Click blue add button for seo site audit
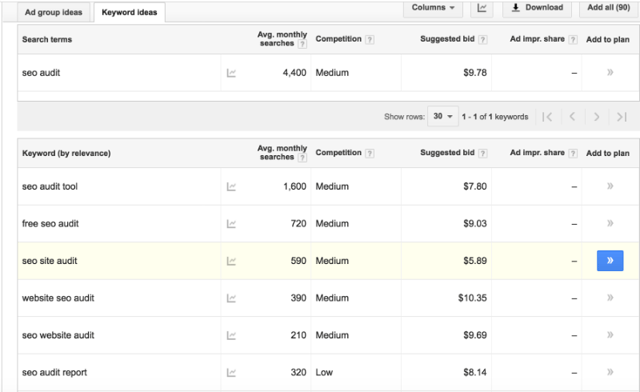640x392 pixels. tap(610, 261)
